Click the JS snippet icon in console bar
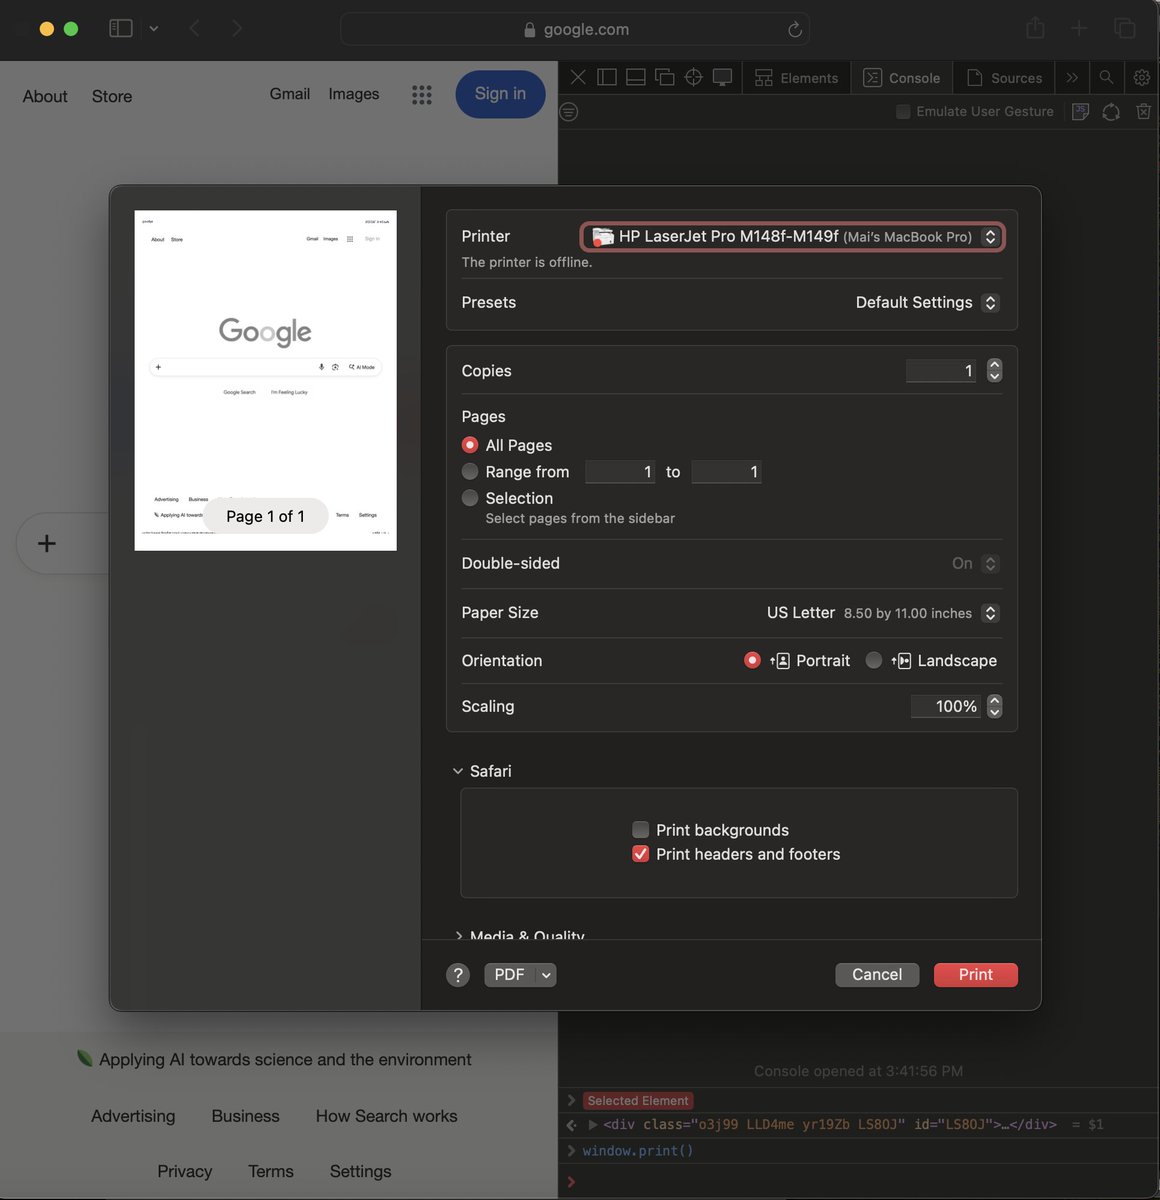 click(x=1080, y=112)
